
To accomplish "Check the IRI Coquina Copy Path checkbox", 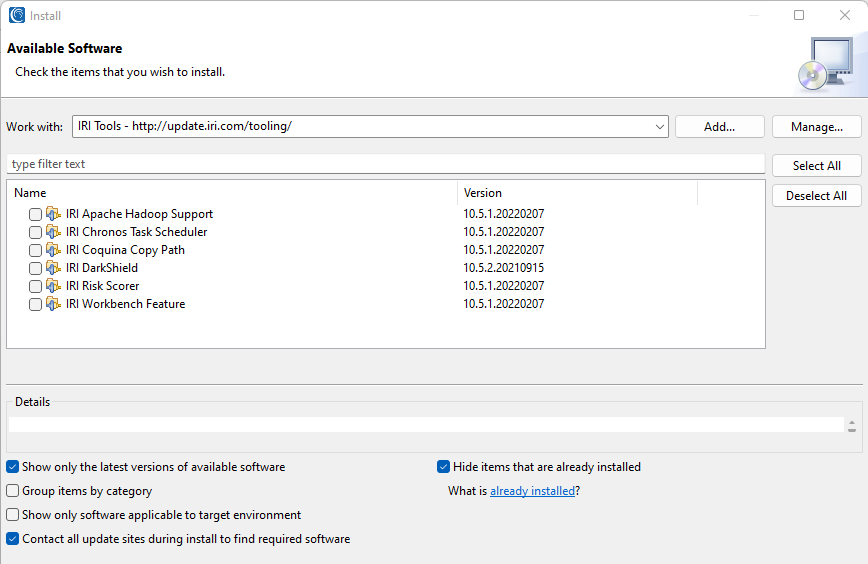I will [35, 250].
